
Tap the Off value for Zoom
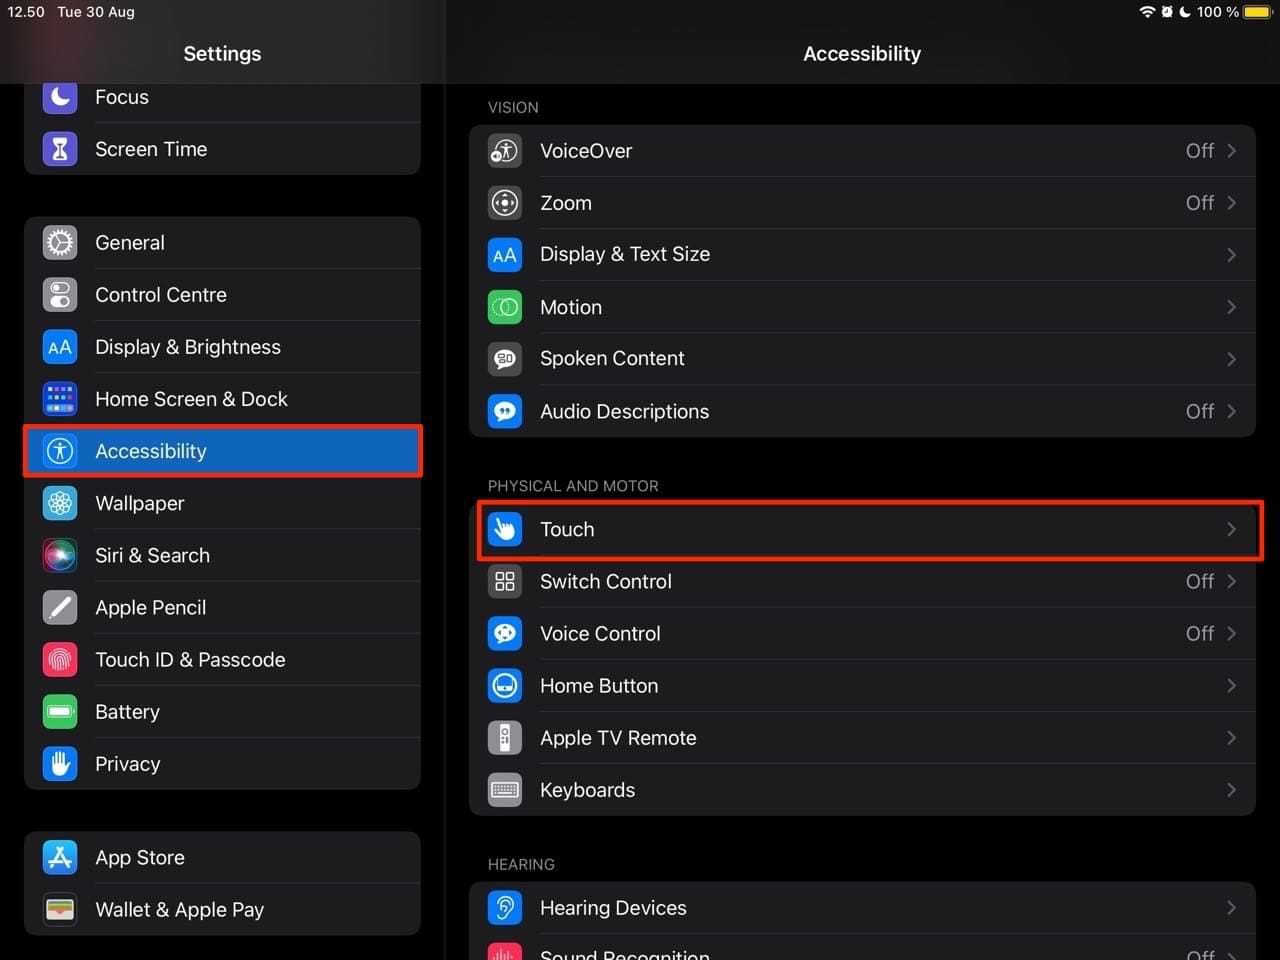(x=1200, y=203)
